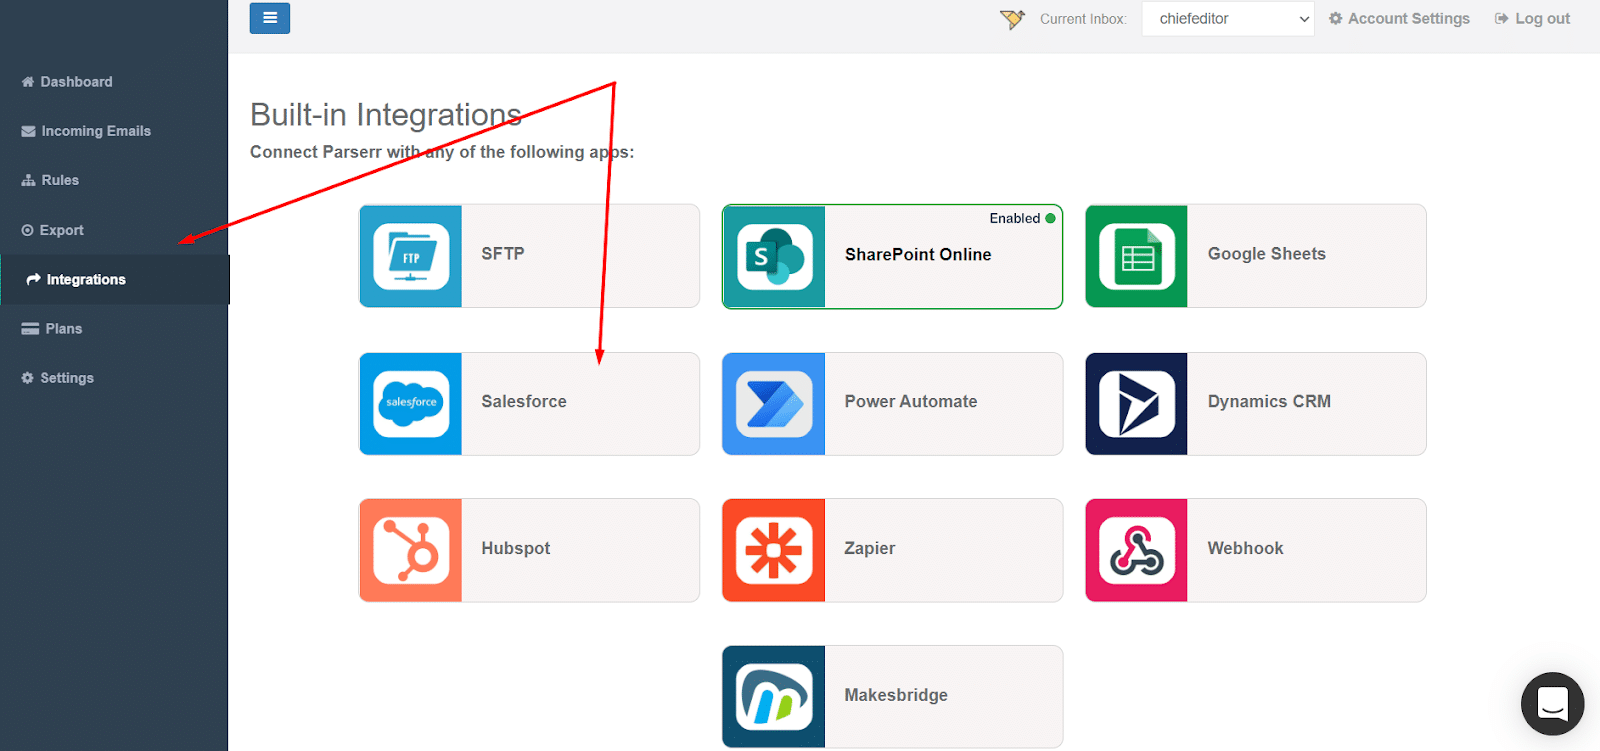This screenshot has height=751, width=1600.
Task: Click the Export circle icon
Action: click(28, 230)
